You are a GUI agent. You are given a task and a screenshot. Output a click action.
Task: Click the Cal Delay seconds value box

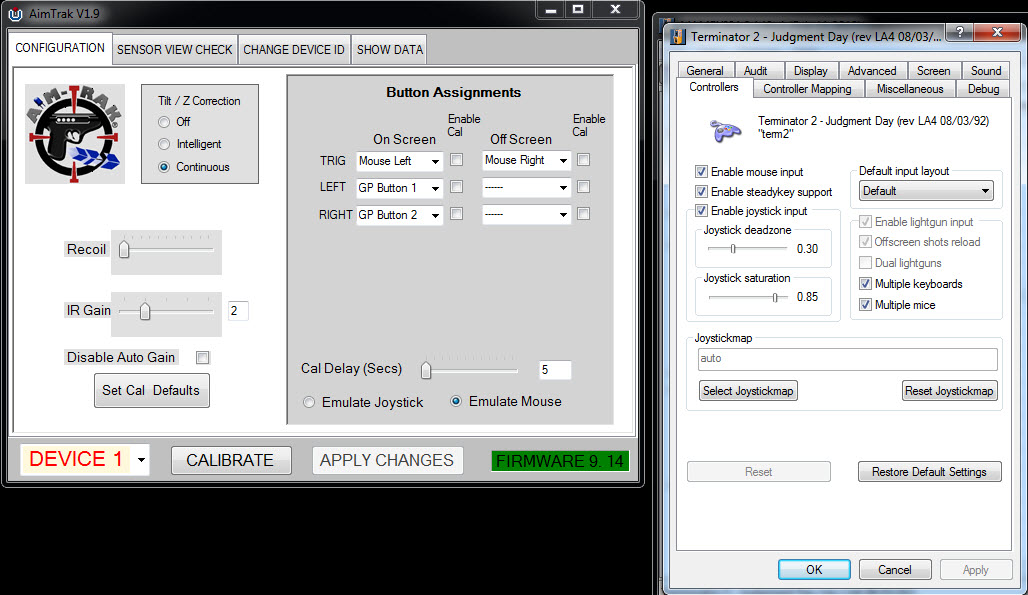(555, 370)
